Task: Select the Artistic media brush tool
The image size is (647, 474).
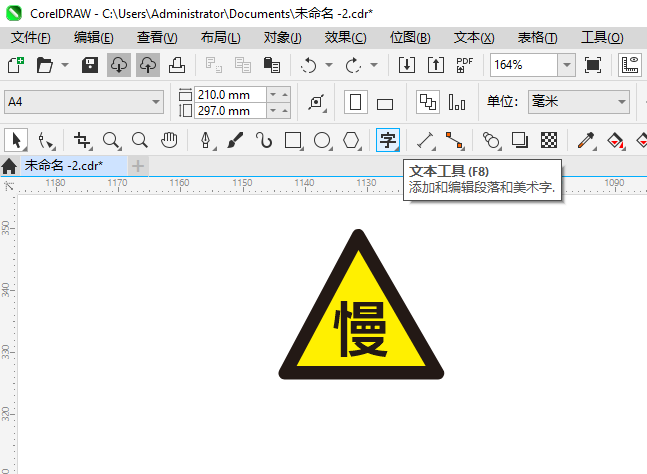Action: (235, 140)
